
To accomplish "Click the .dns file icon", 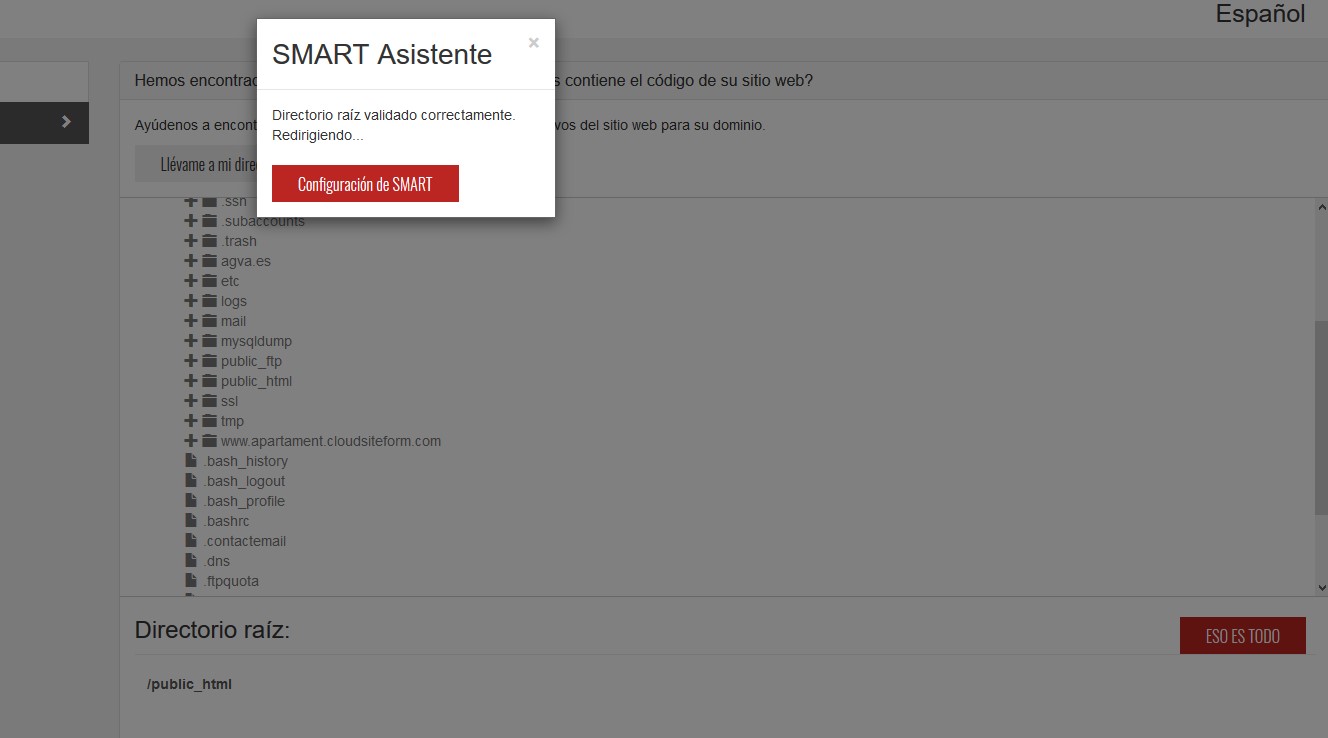I will (191, 561).
